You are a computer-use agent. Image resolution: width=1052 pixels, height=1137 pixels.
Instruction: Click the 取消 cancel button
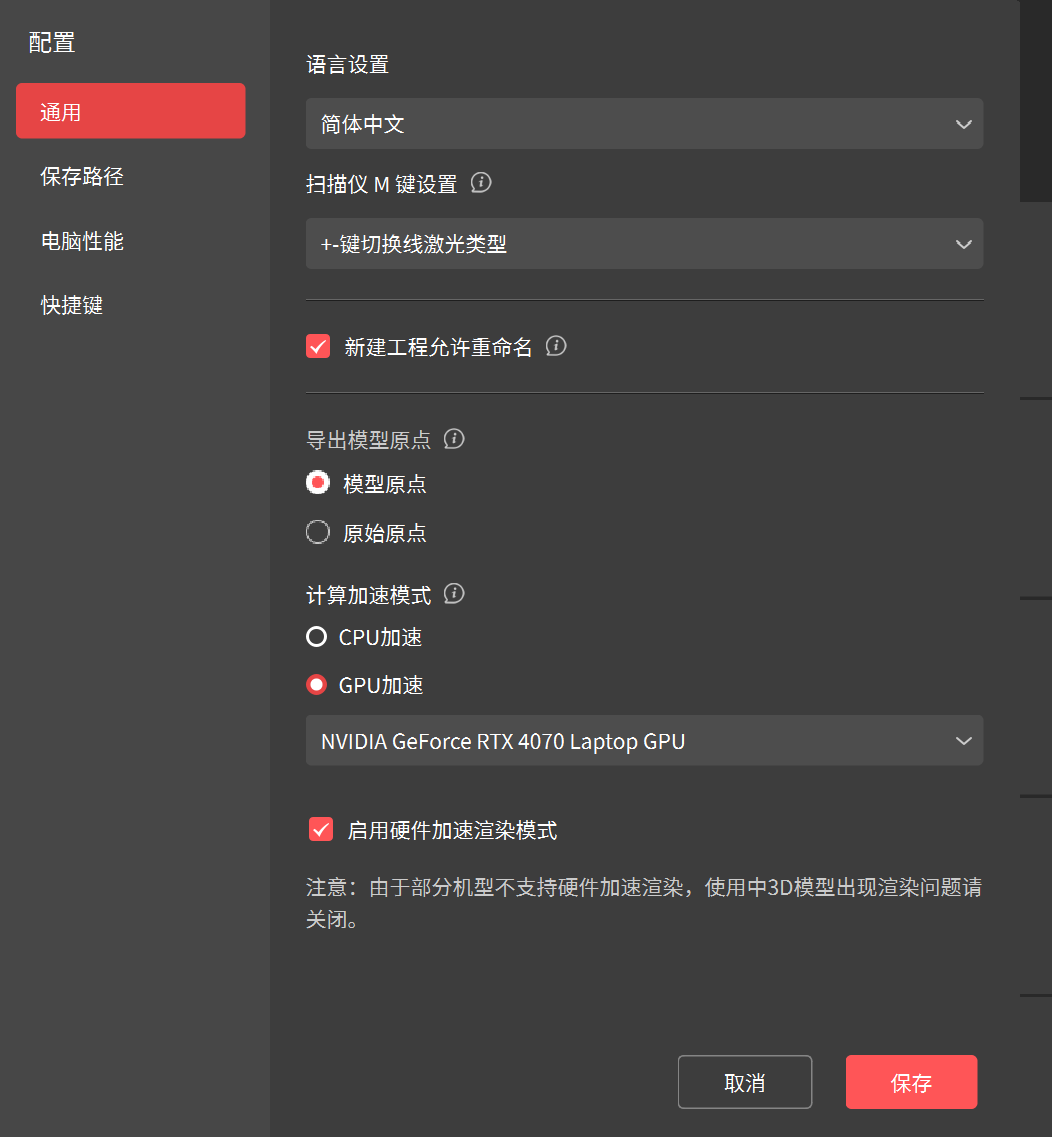745,1082
